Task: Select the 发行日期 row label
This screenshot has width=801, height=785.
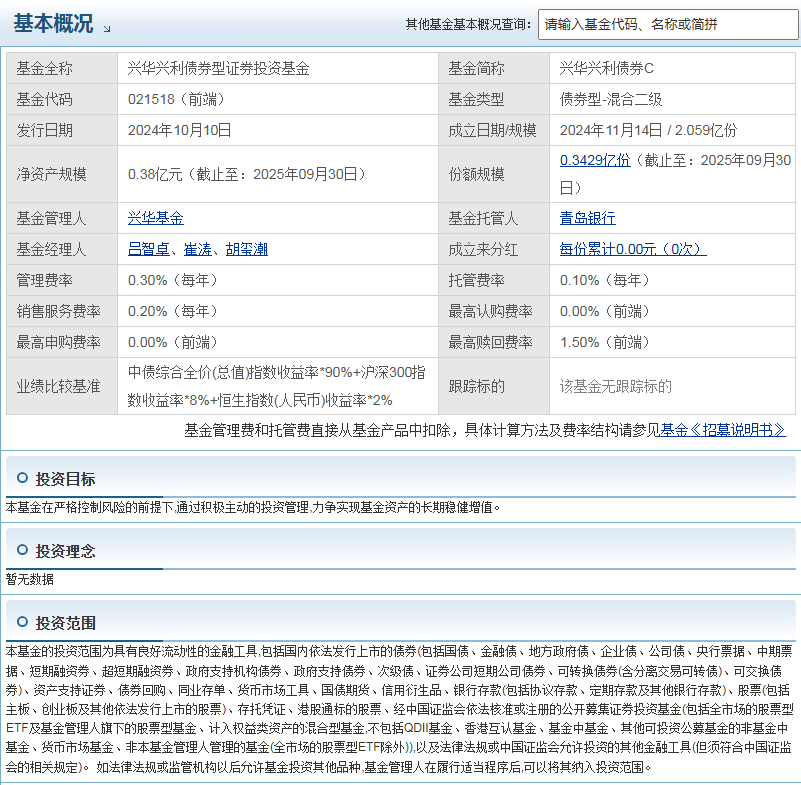Action: (44, 130)
